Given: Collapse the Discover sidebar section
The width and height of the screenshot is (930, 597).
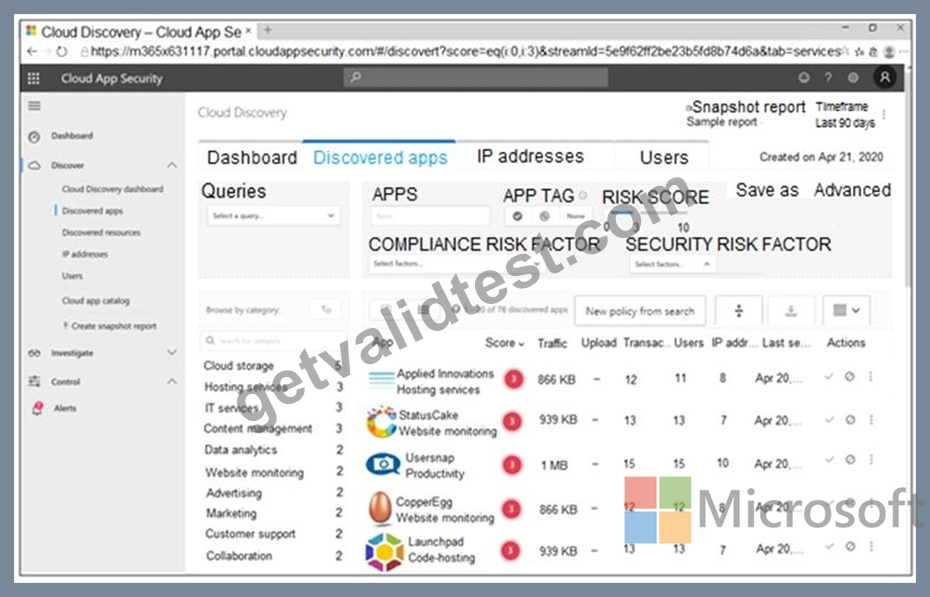Looking at the screenshot, I should 172,165.
